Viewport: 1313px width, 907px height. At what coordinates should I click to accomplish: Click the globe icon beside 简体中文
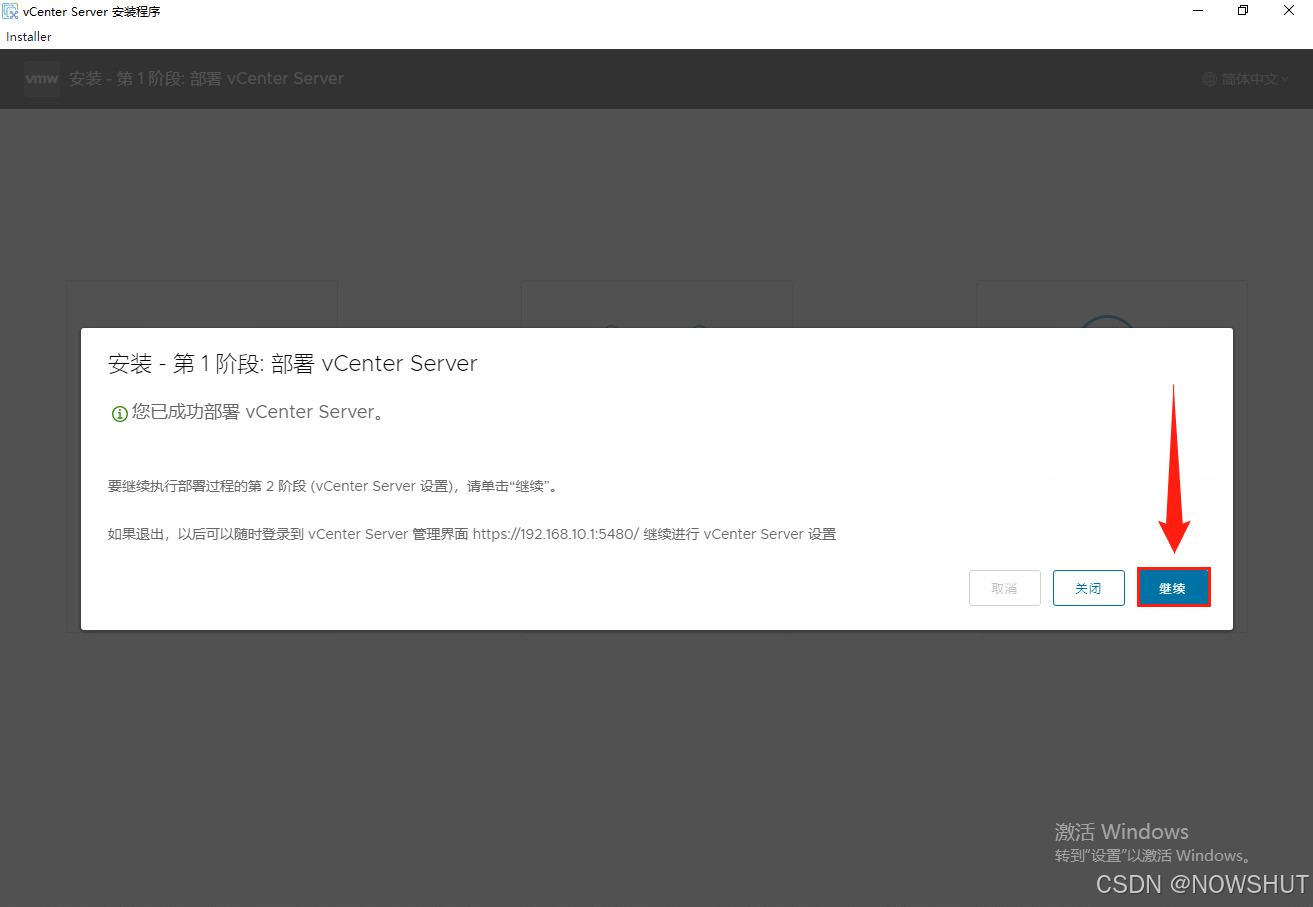pyautogui.click(x=1210, y=79)
